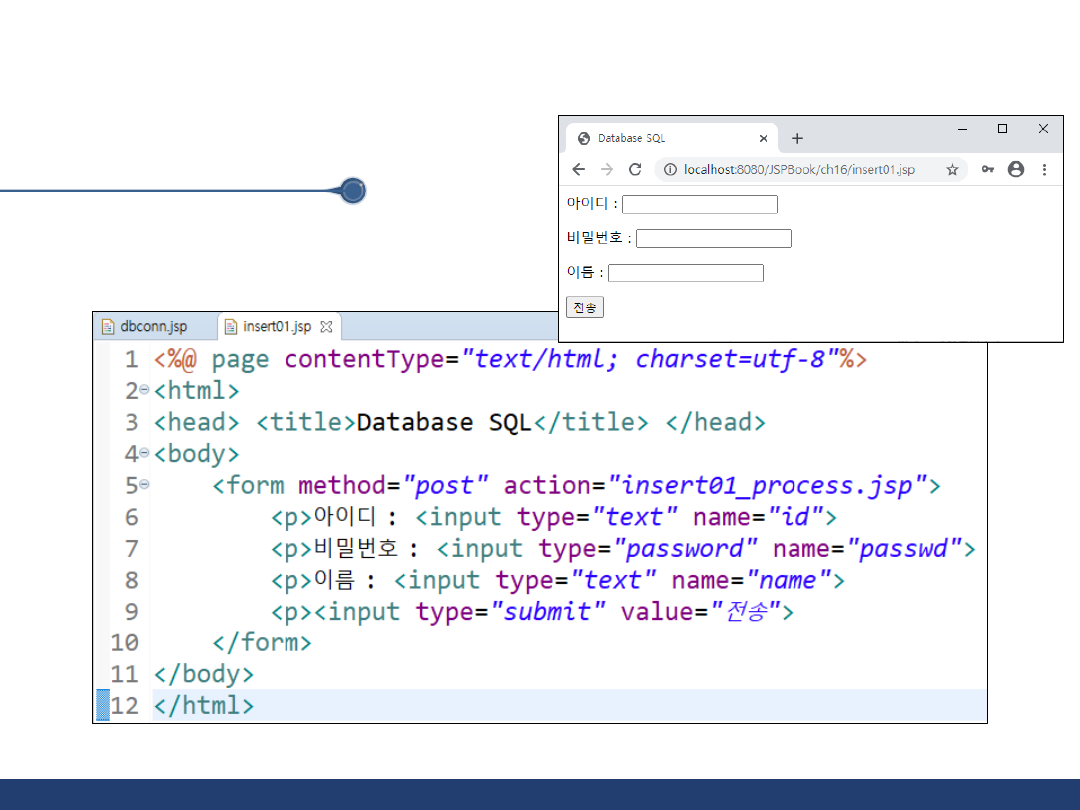
Task: Reload the insert01.jsp page
Action: (x=634, y=170)
